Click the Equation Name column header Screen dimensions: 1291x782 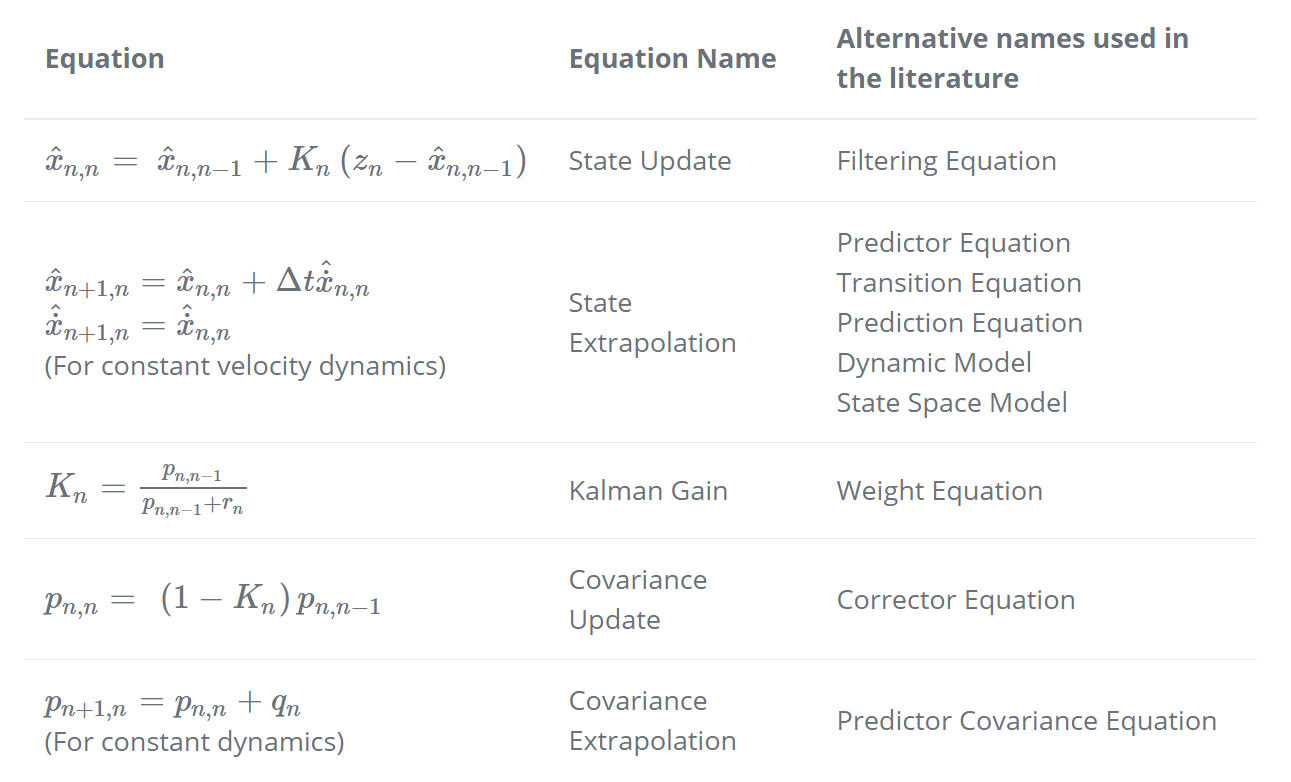coord(672,59)
